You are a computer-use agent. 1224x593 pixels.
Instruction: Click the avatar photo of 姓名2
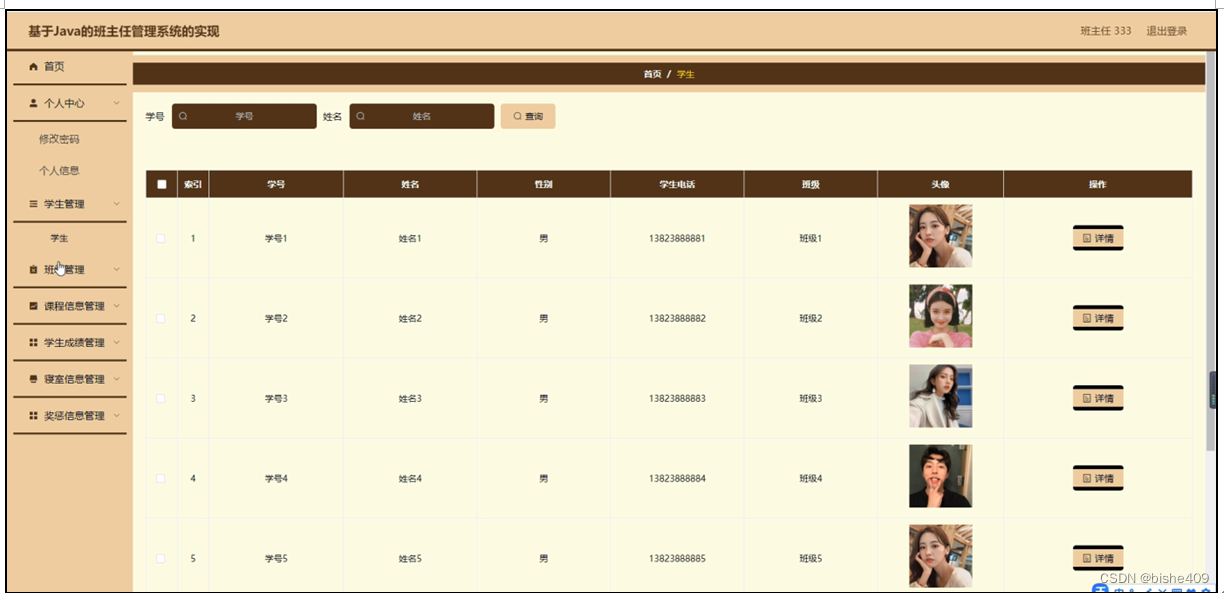pos(940,316)
